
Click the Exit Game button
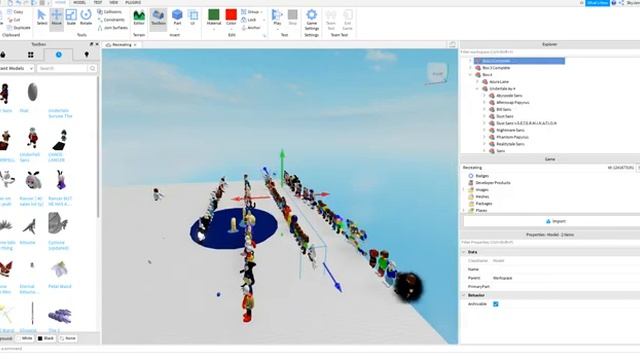347,19
